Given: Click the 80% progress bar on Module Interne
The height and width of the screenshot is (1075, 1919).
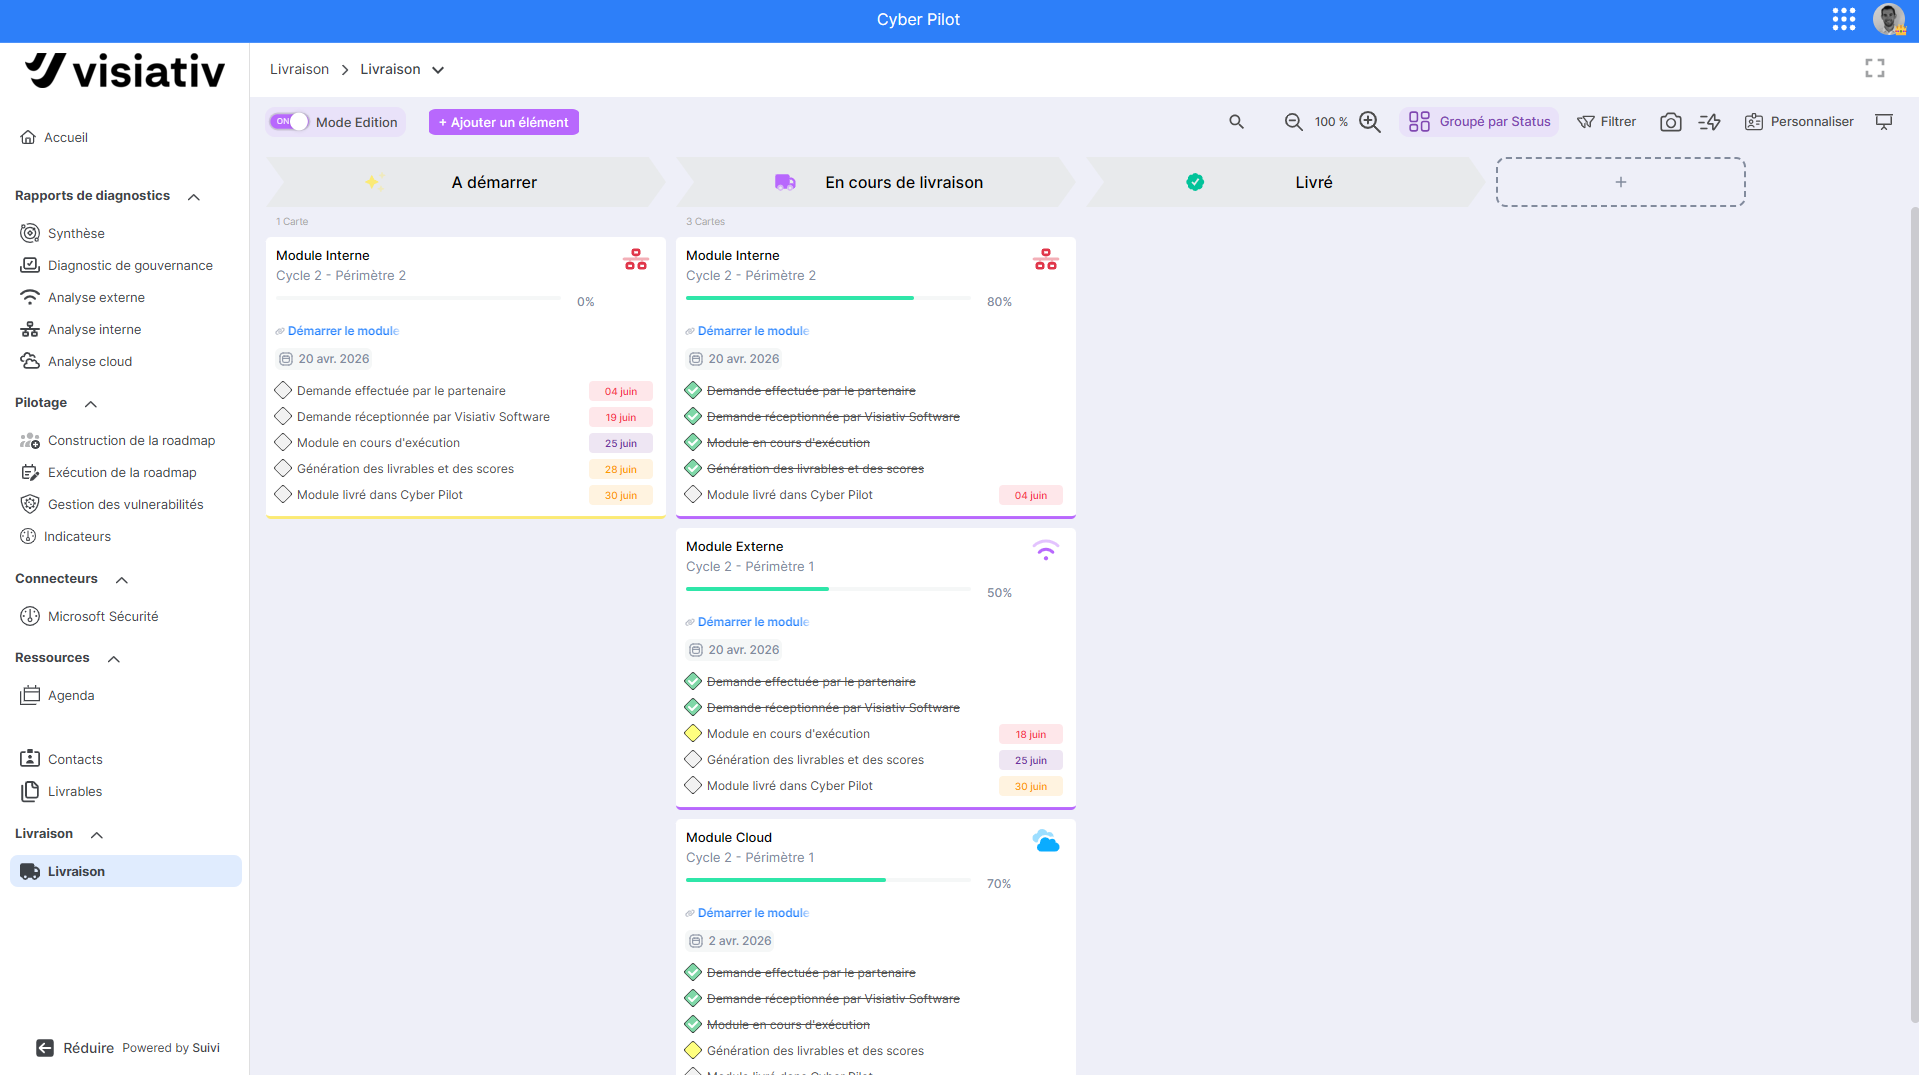Looking at the screenshot, I should (828, 298).
